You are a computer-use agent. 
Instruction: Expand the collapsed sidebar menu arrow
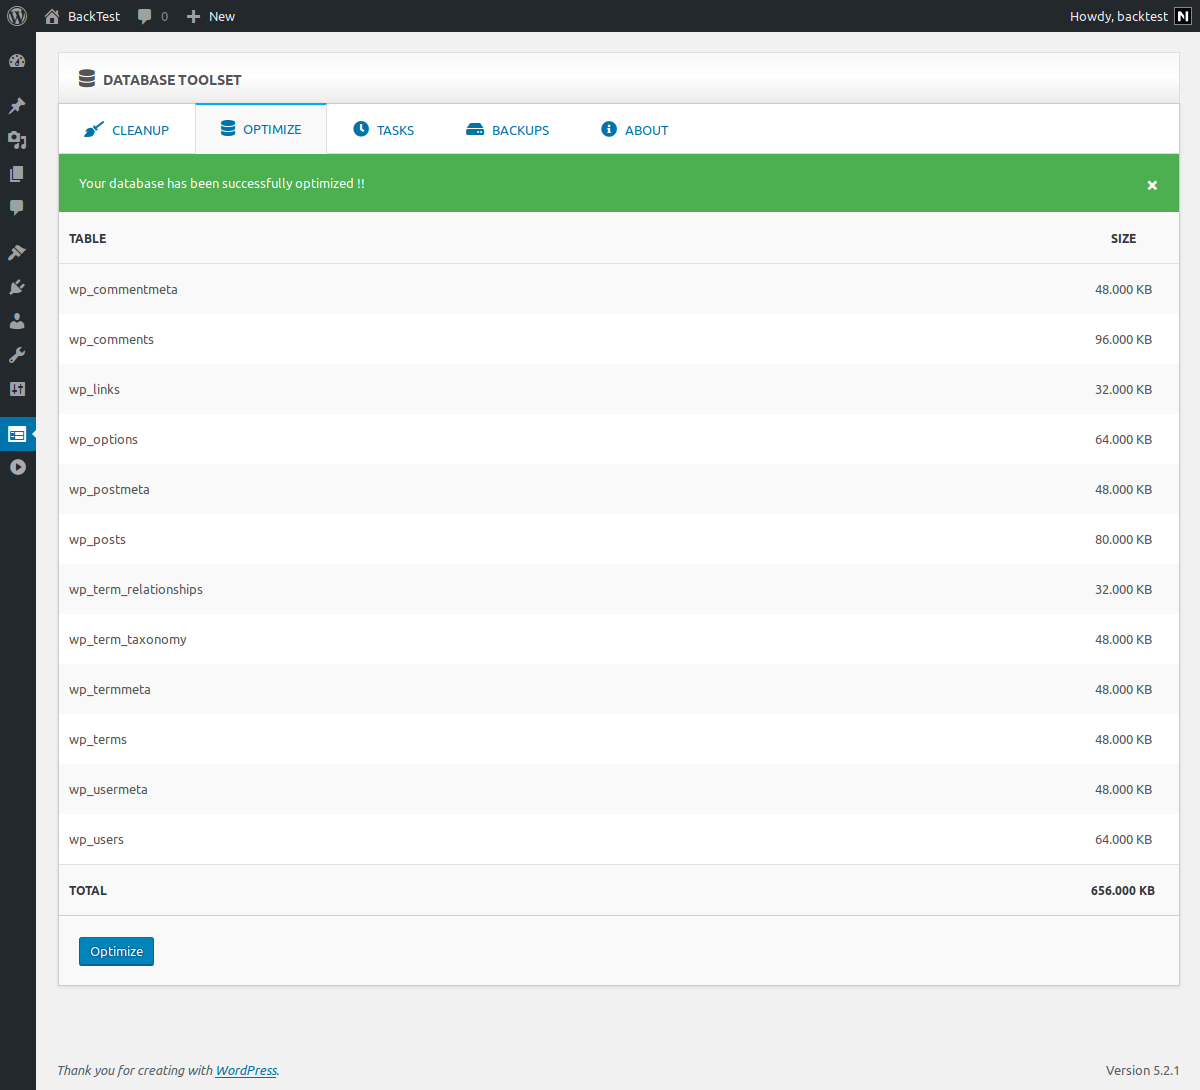pos(17,467)
